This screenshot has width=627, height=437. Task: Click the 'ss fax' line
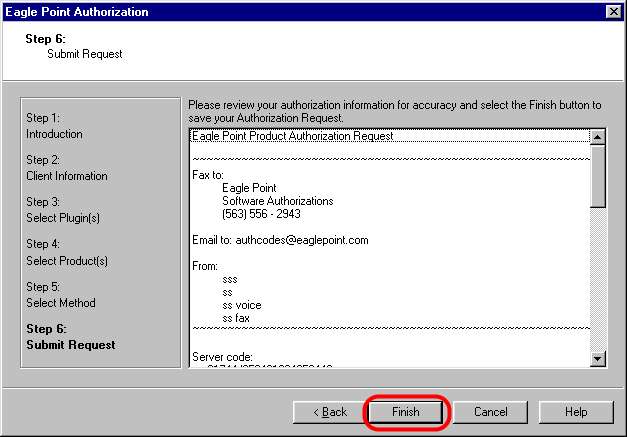236,318
